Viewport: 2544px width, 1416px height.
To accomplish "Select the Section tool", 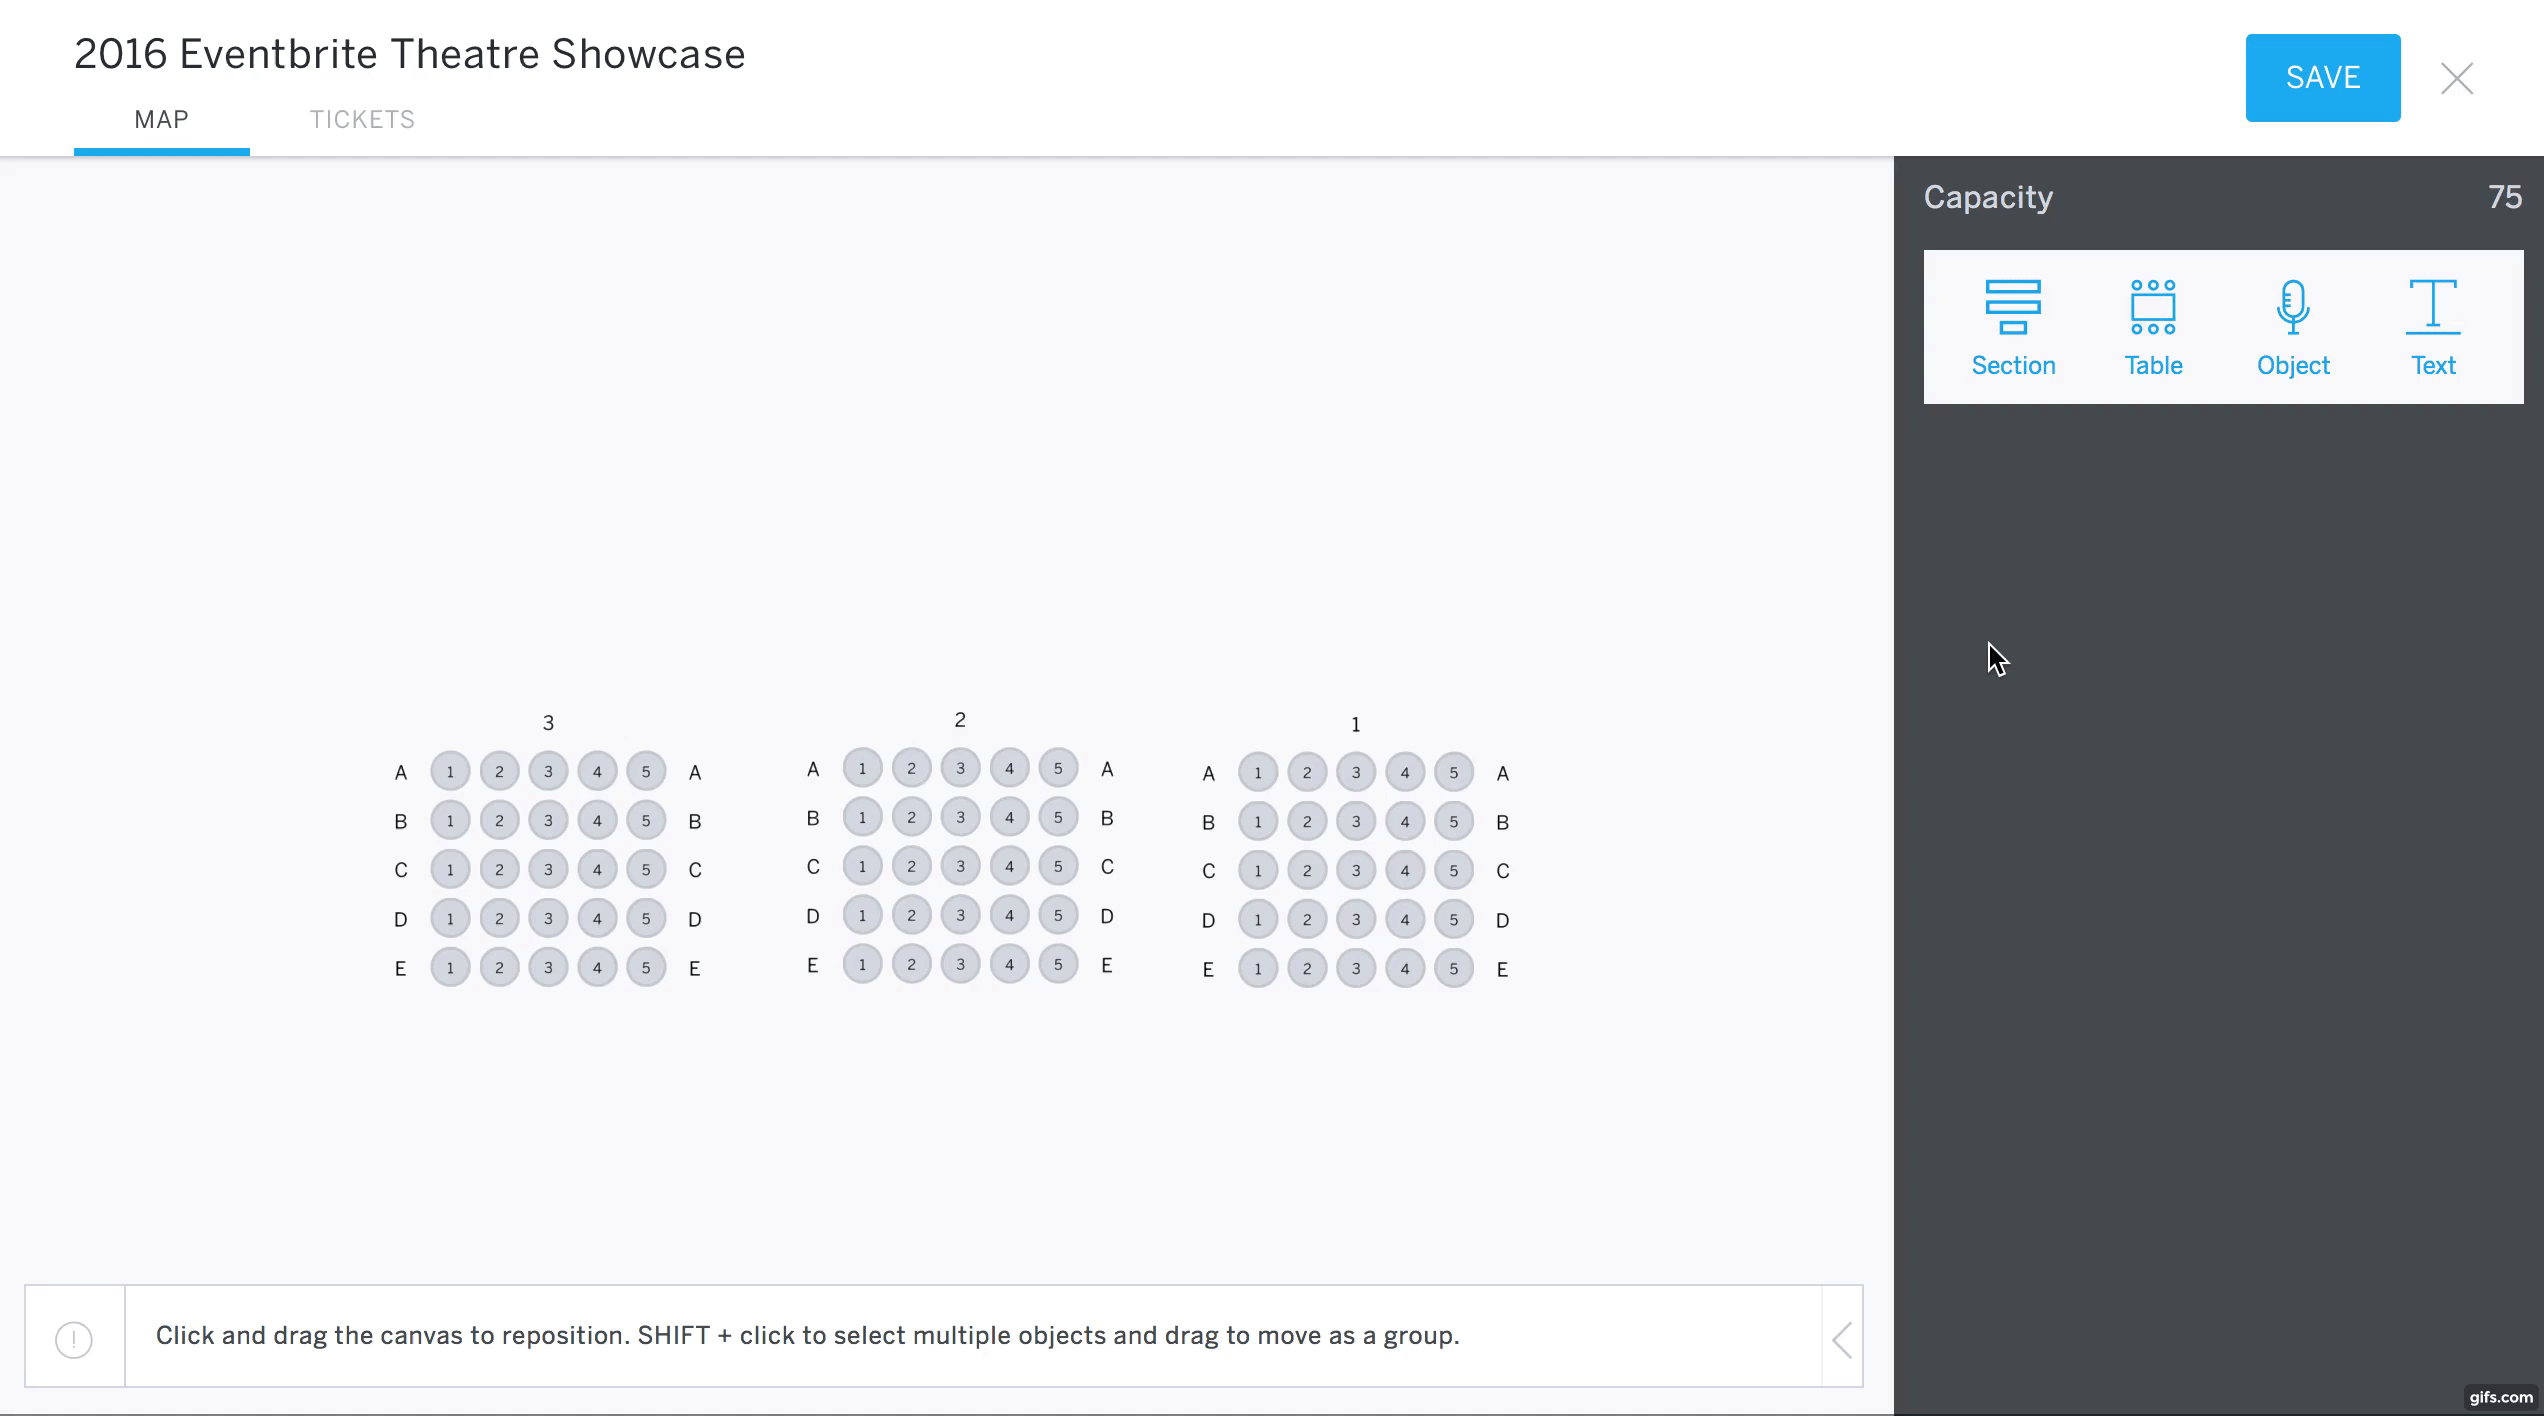I will point(2012,324).
